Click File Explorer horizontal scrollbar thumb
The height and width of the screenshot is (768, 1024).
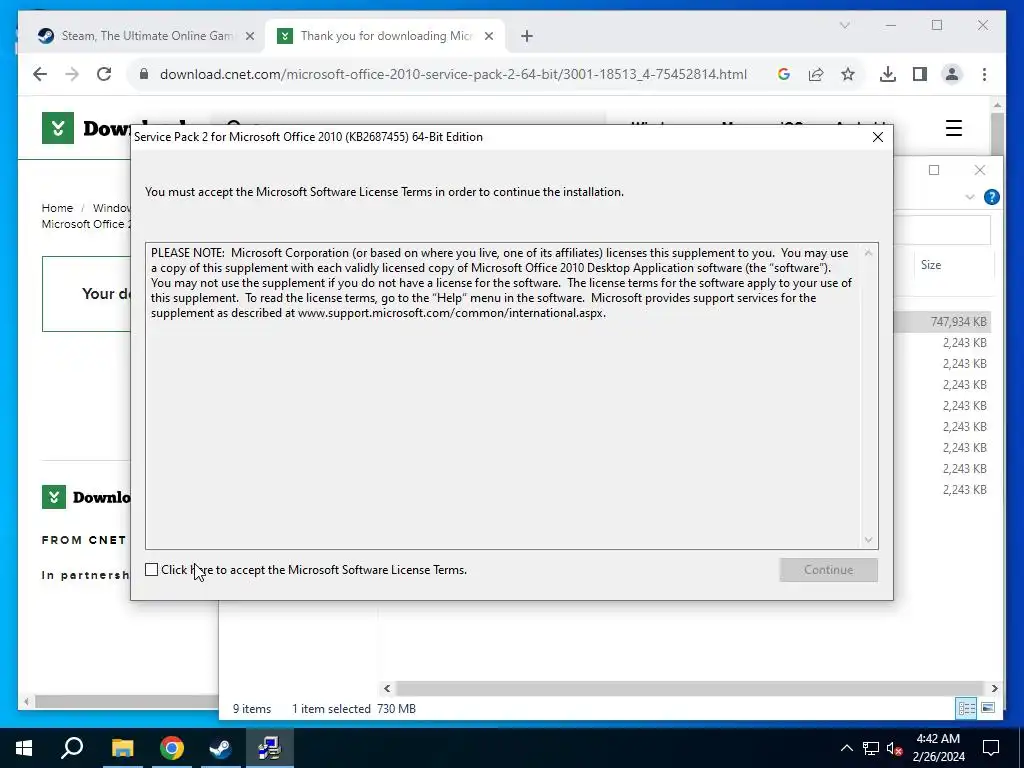(689, 688)
